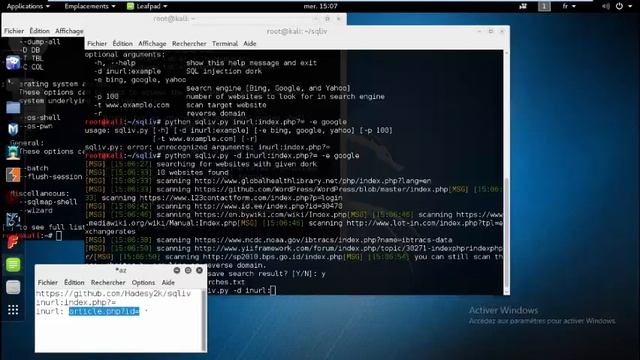640x360 pixels.
Task: Show all applications grid in dock
Action: 13,310
